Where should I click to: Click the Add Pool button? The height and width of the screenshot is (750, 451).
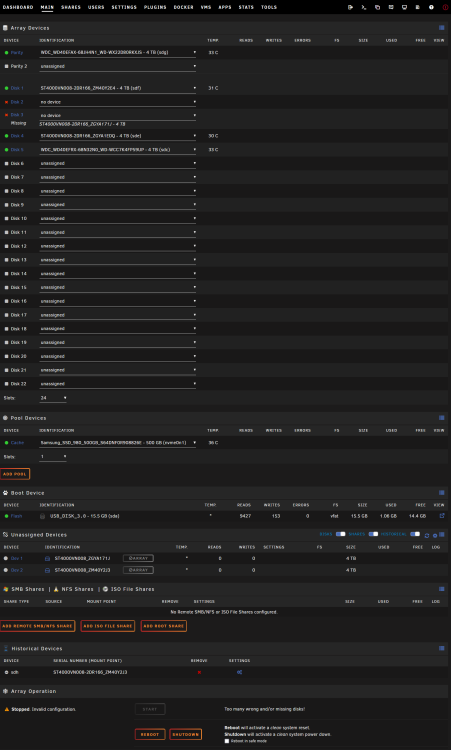click(15, 474)
